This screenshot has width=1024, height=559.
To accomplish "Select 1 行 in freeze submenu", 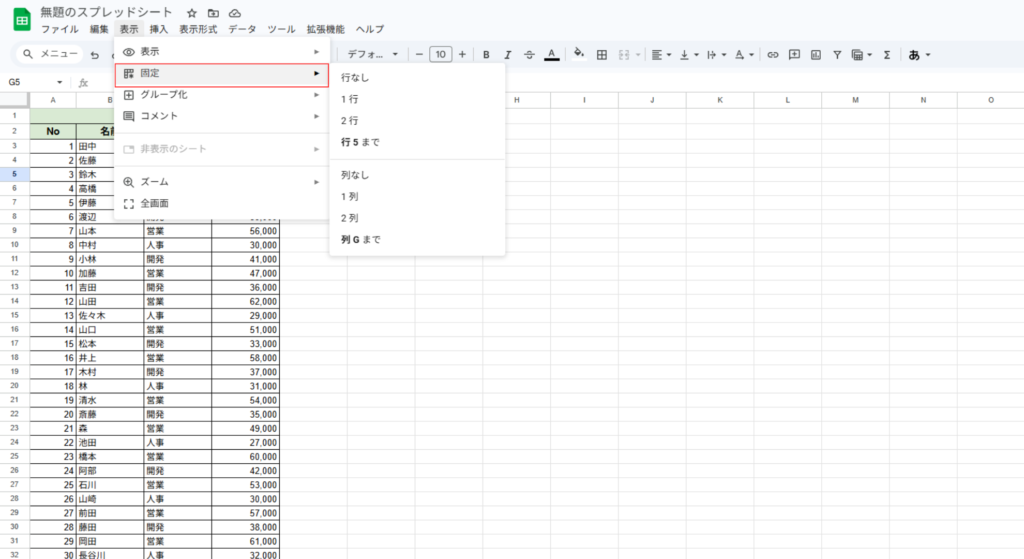I will pos(350,98).
